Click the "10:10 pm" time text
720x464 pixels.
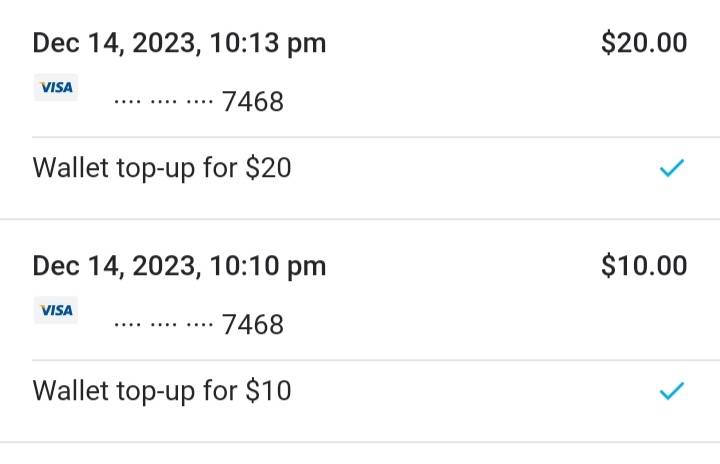click(269, 266)
